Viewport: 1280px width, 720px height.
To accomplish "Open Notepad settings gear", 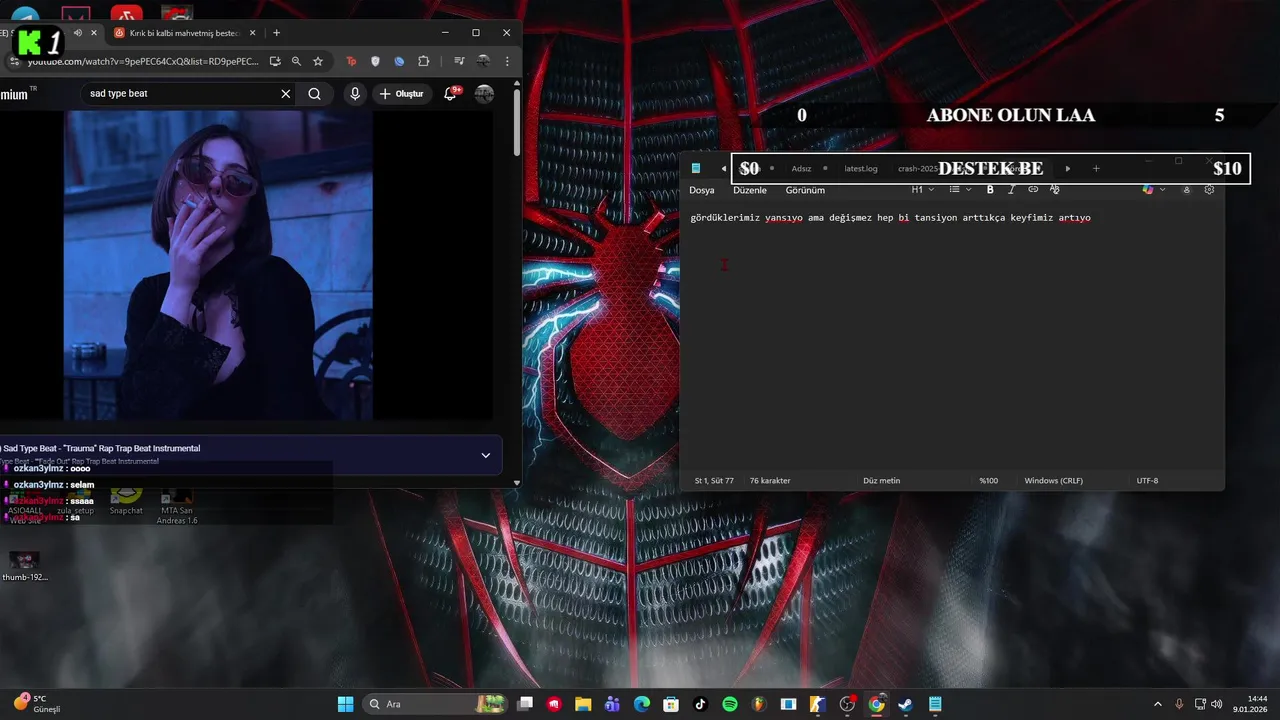I will coord(1209,189).
